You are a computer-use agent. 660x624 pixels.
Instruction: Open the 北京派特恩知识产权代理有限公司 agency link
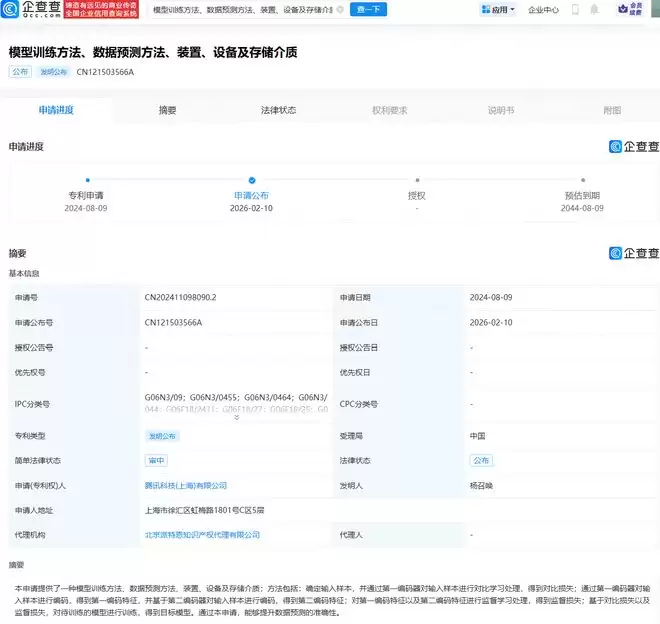[x=202, y=535]
